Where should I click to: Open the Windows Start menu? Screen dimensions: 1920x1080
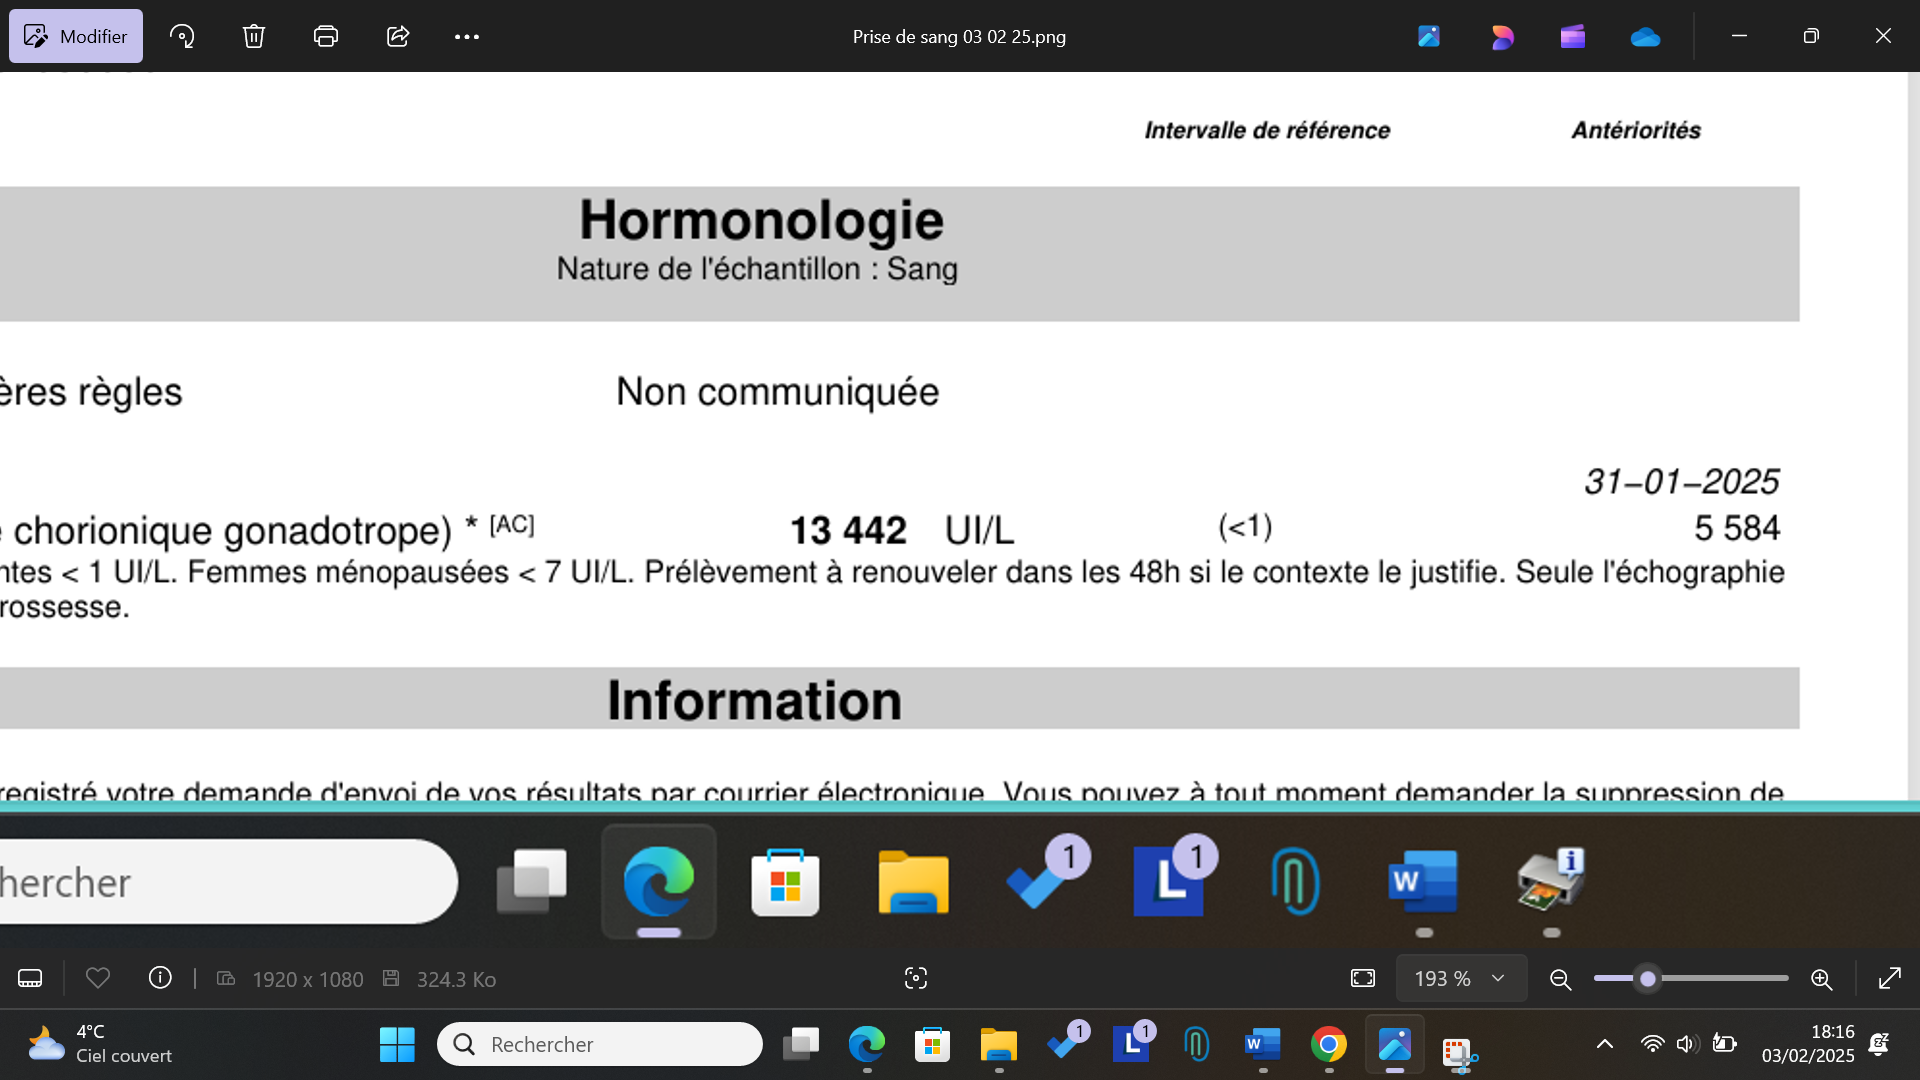[397, 1043]
